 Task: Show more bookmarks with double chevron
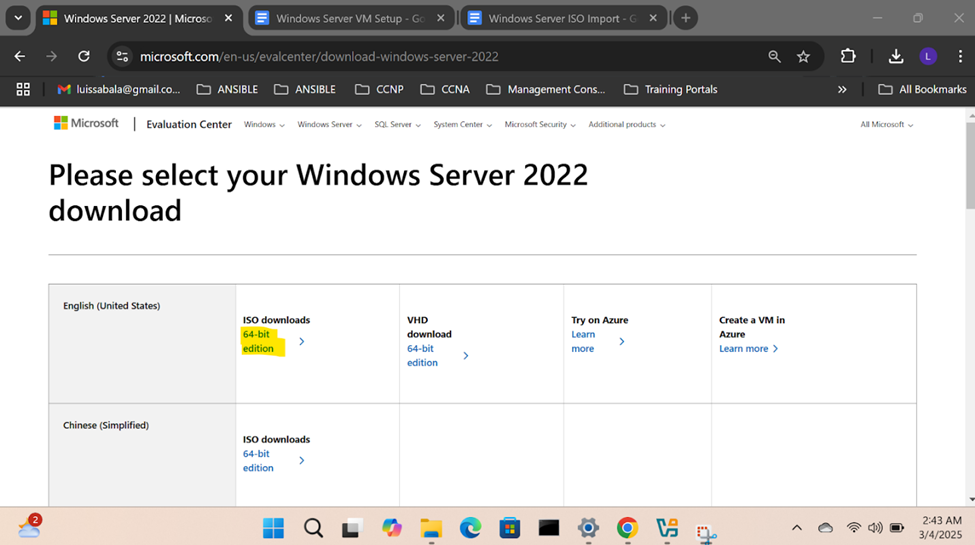coord(842,90)
